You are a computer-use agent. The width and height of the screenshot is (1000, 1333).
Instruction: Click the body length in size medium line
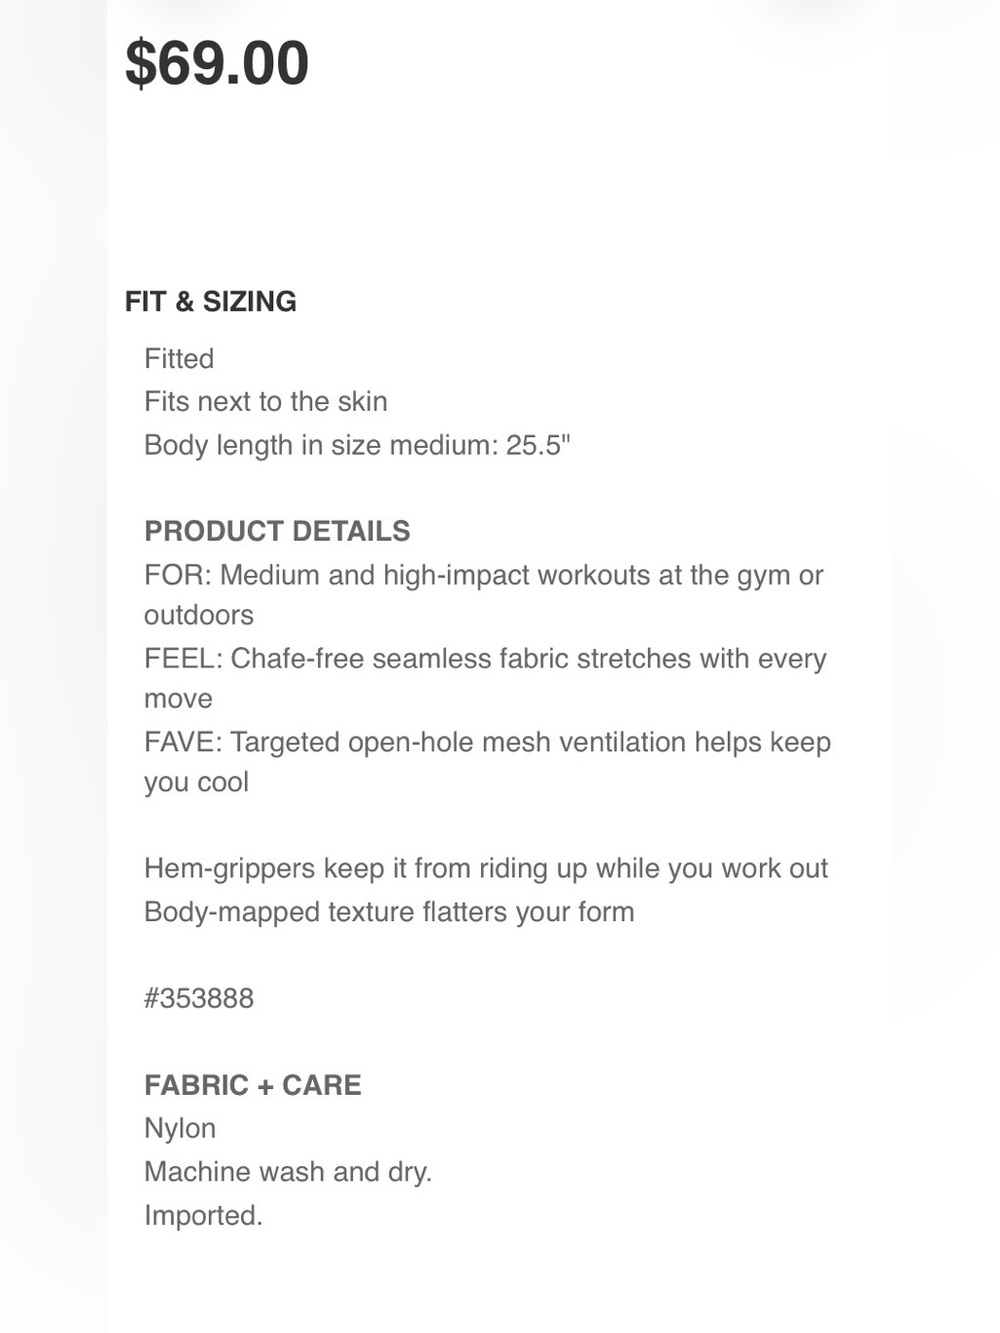[x=357, y=445]
